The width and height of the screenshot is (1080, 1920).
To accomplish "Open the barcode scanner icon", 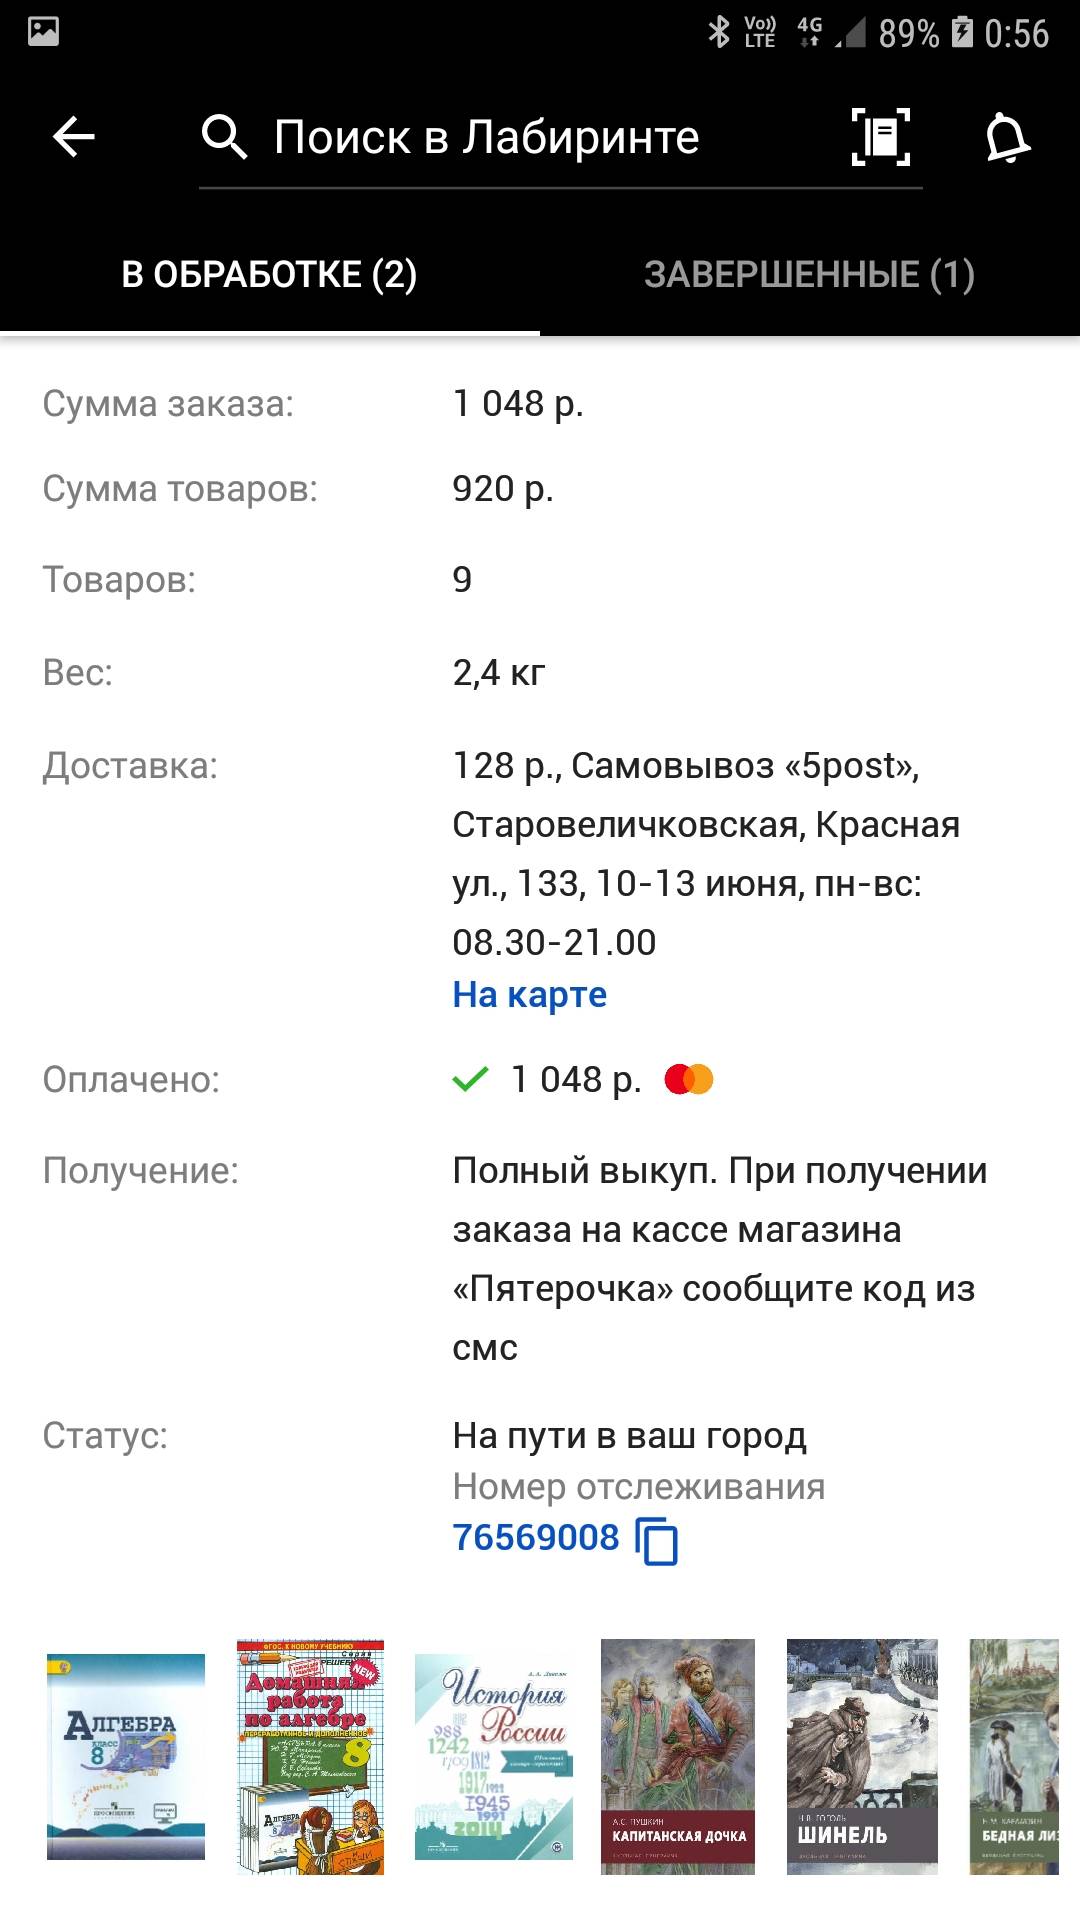I will tap(881, 137).
